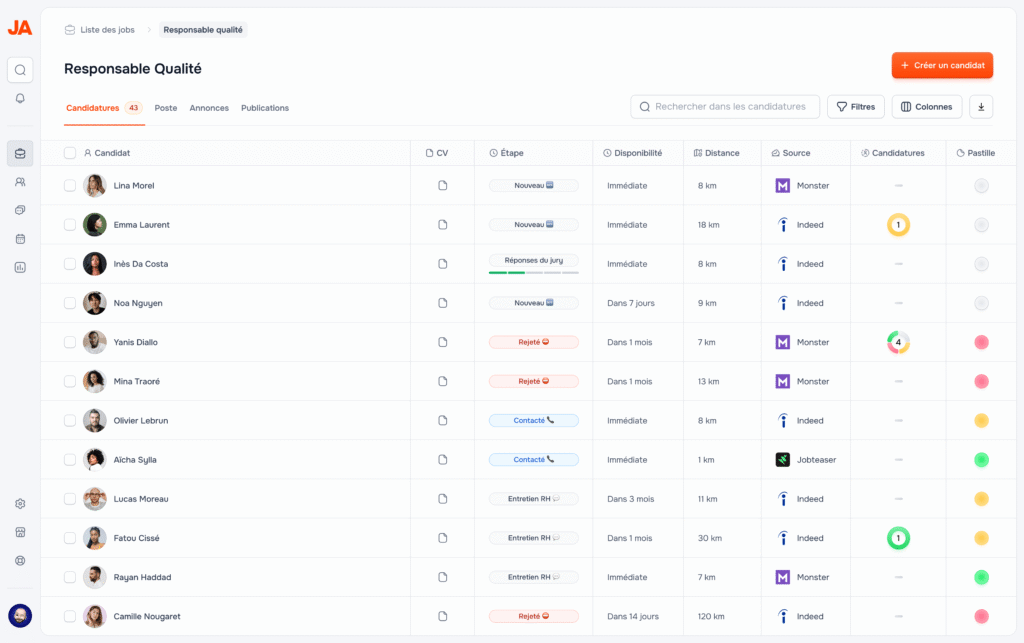
Task: Open the Nouveau stage dropdown for Emma Laurent
Action: click(534, 225)
